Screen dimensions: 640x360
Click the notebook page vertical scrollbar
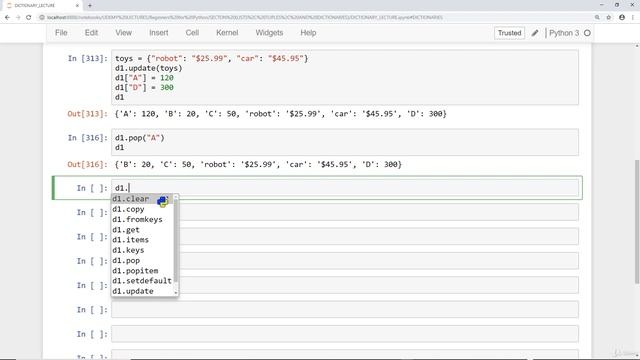(637, 222)
